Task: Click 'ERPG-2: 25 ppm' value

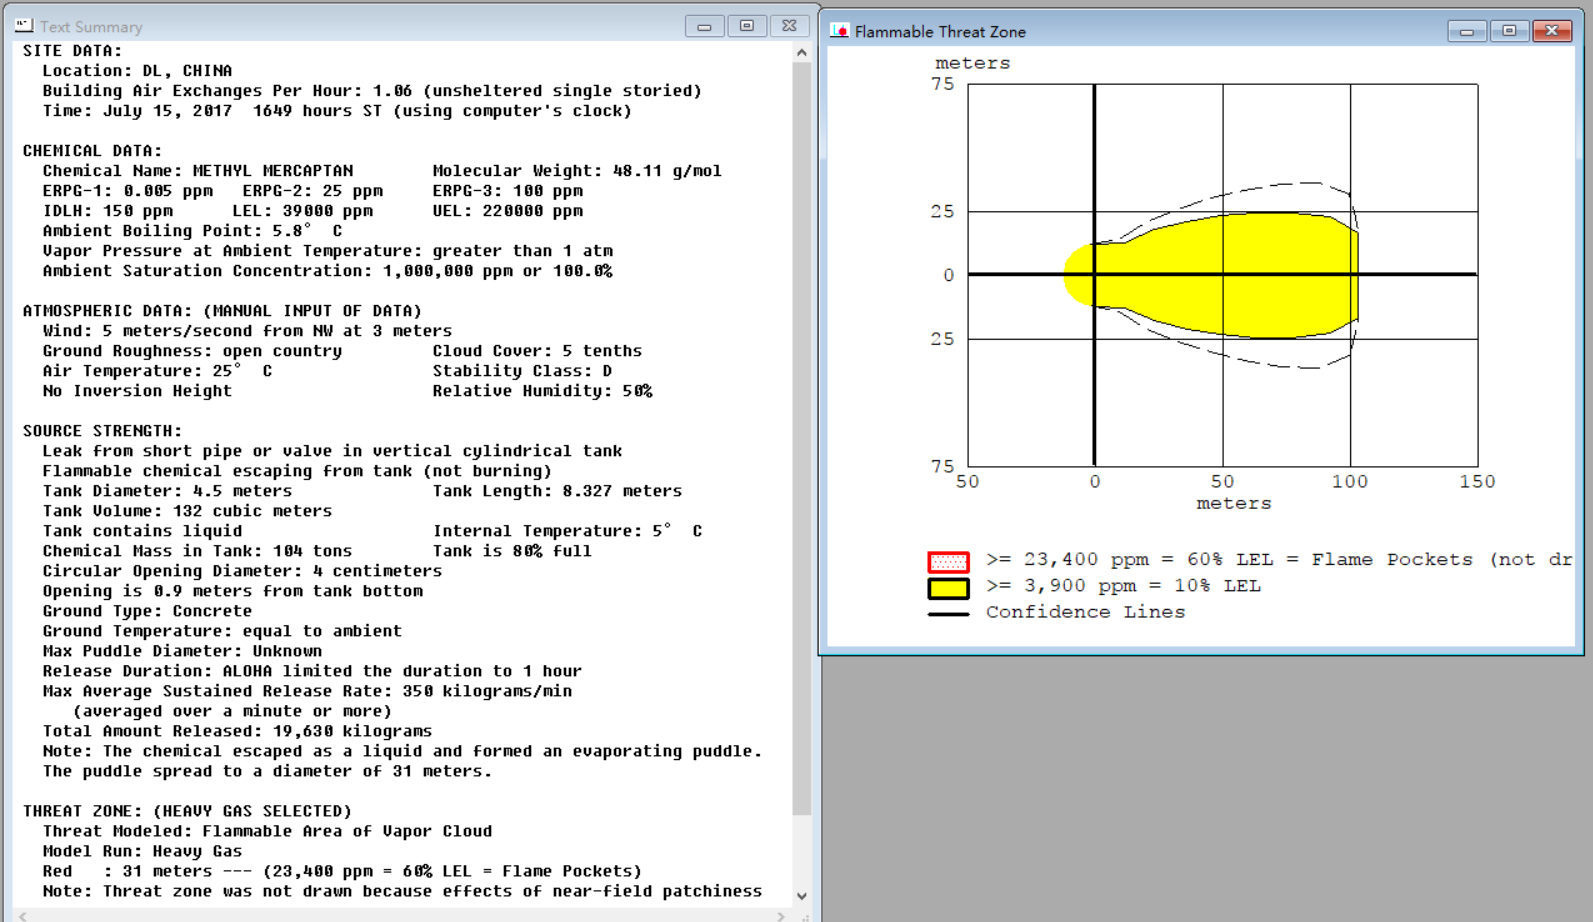Action: tap(312, 191)
